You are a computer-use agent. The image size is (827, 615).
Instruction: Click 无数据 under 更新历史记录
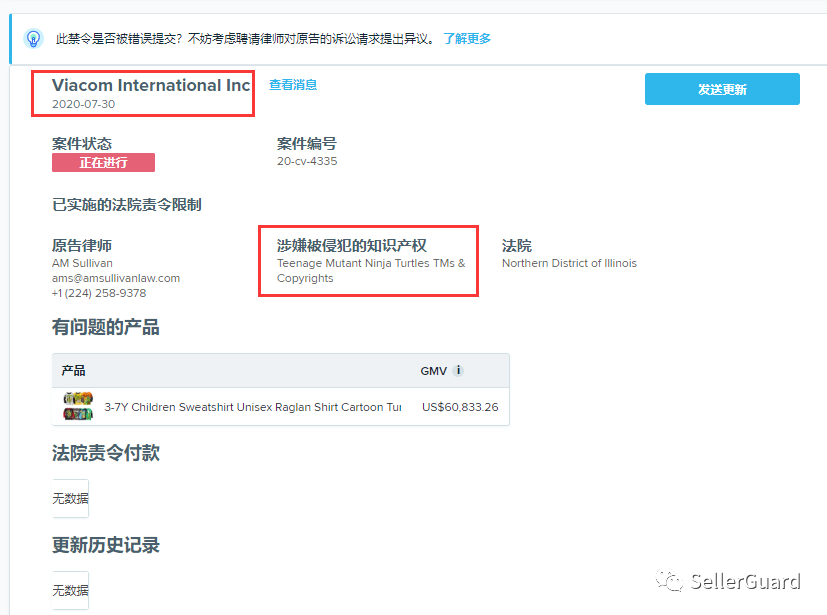point(69,589)
